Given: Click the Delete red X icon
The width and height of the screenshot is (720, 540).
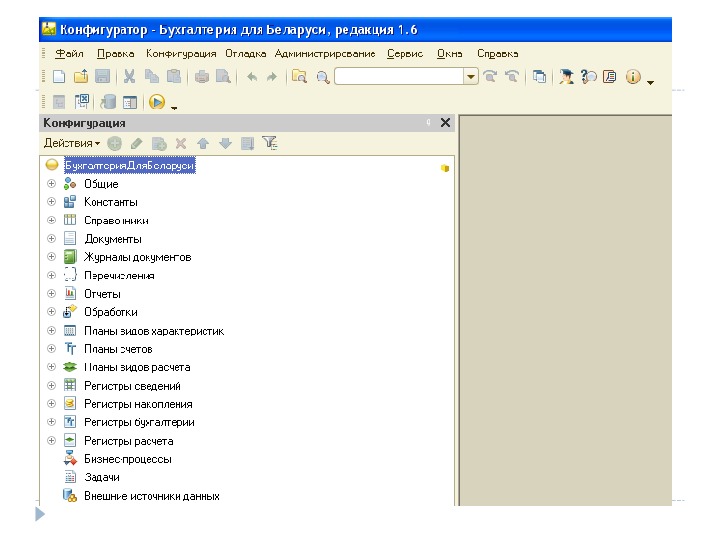Looking at the screenshot, I should pos(181,144).
